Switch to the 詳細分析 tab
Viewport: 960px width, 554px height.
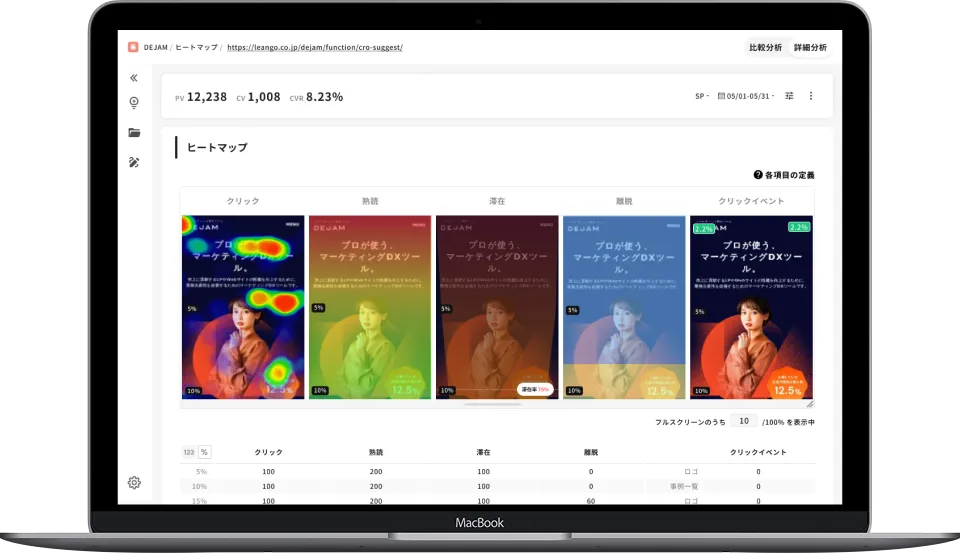tap(810, 47)
